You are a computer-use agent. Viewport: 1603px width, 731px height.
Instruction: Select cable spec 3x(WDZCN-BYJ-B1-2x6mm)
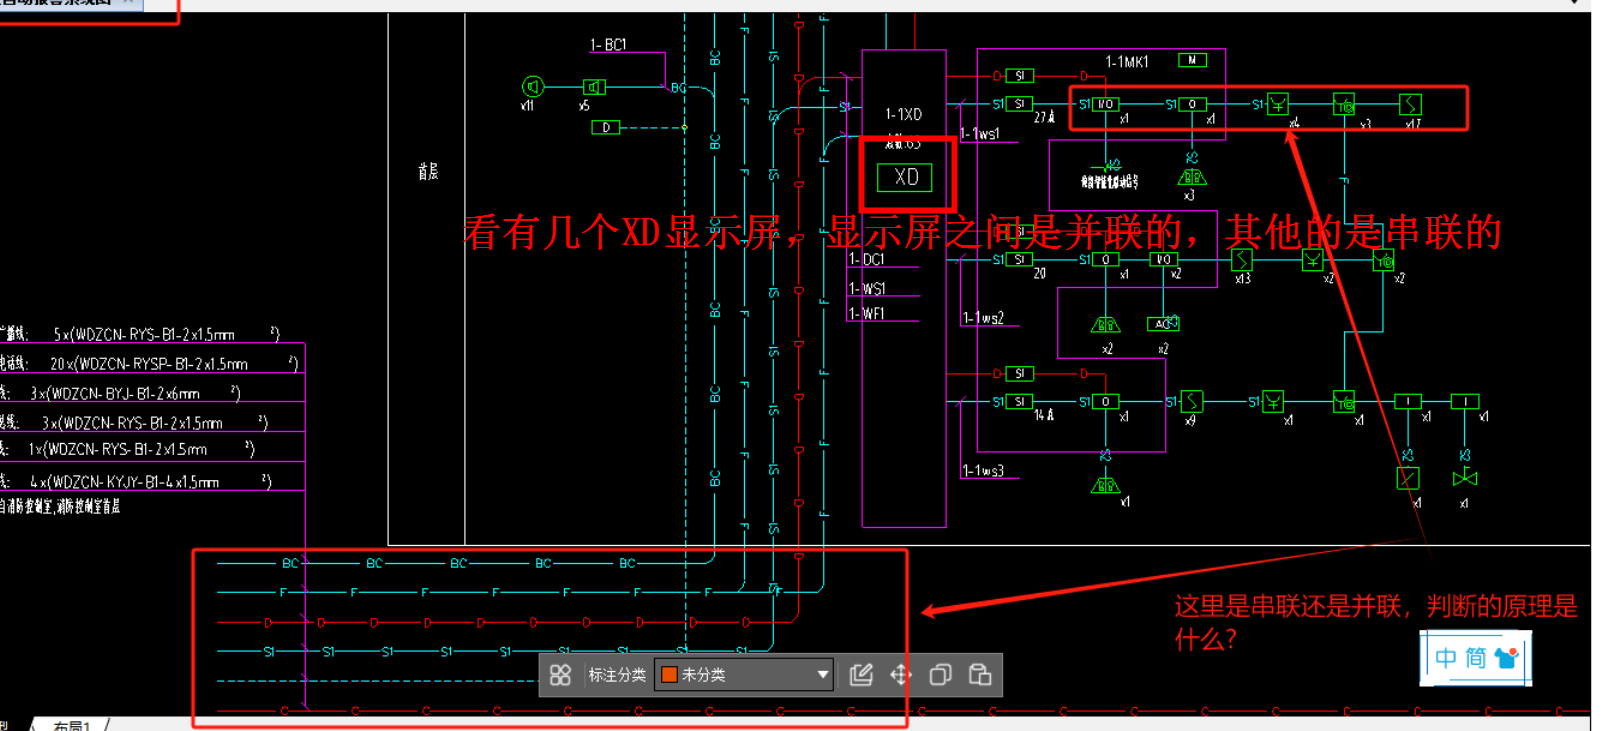point(136,393)
